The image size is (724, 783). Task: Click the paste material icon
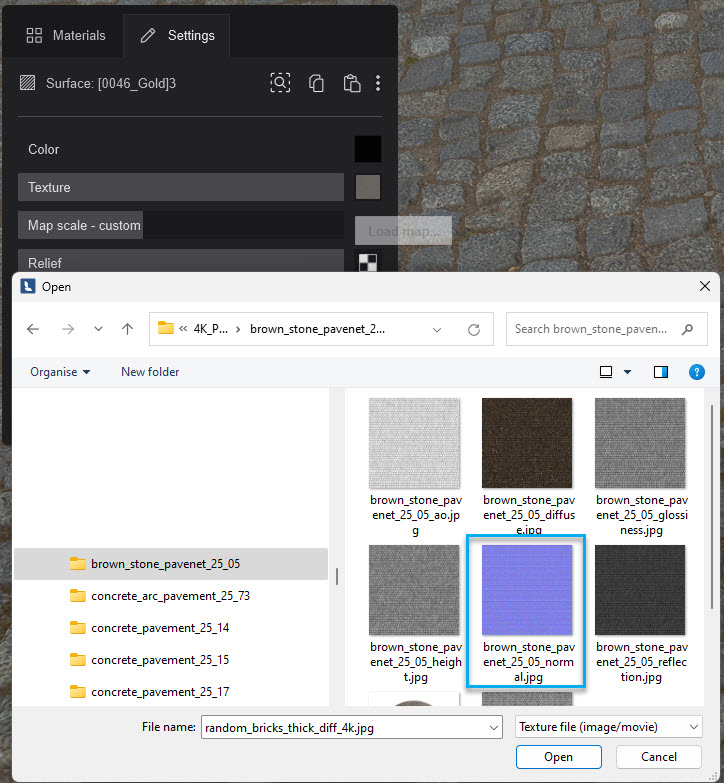tap(351, 83)
